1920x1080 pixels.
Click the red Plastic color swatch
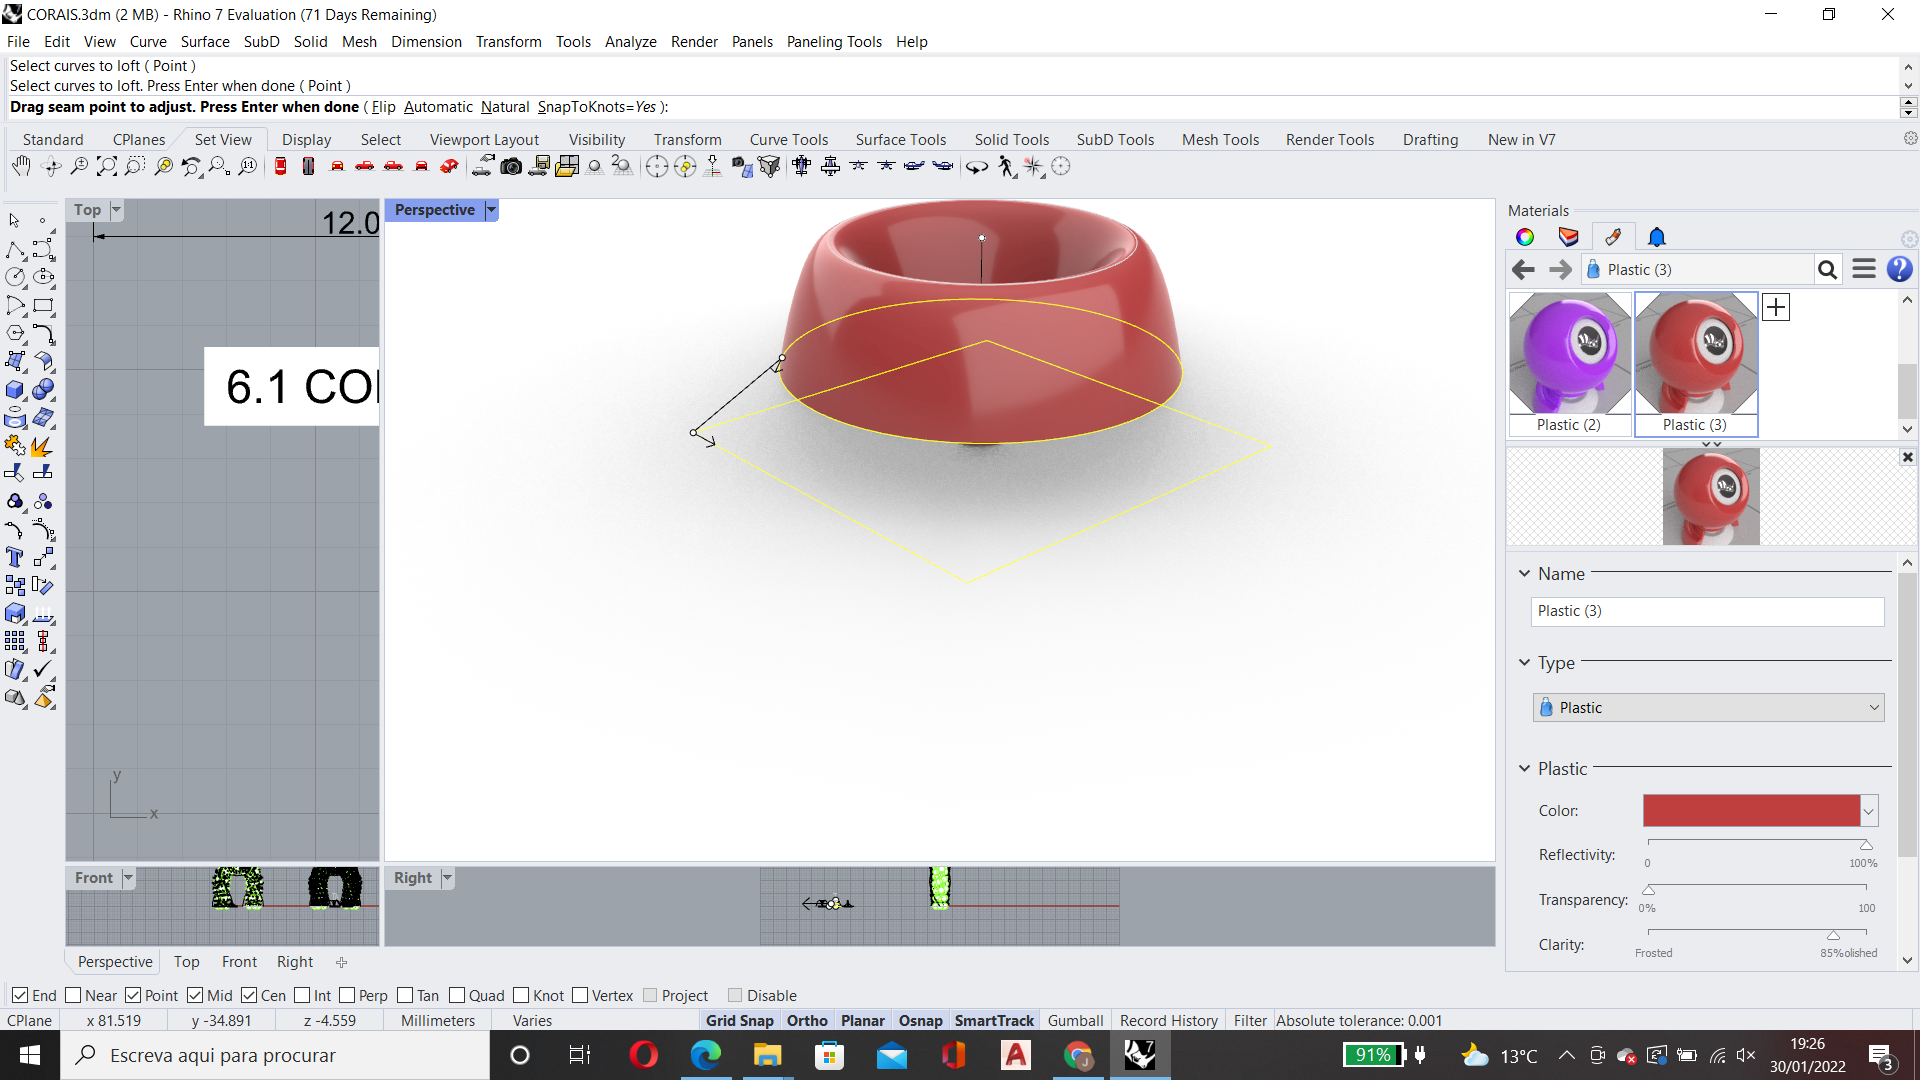[1750, 811]
